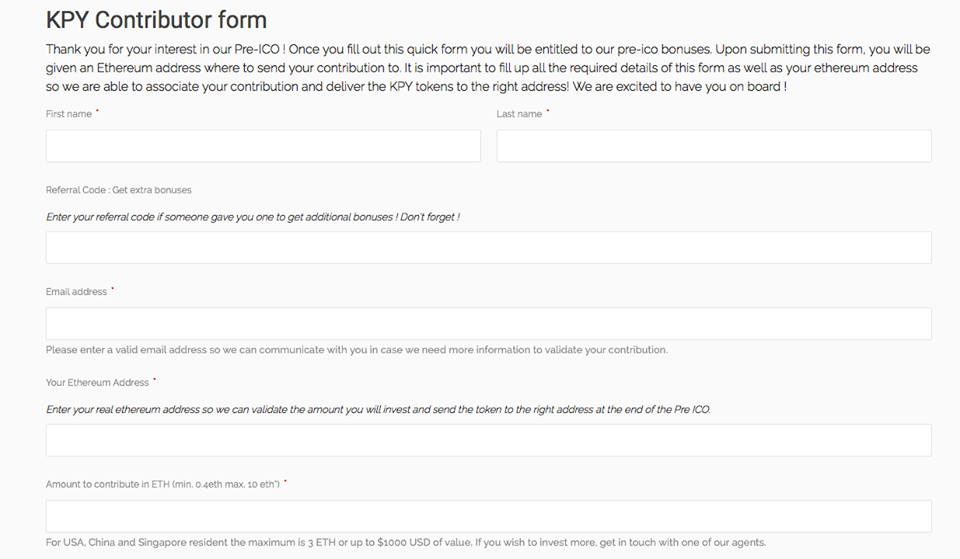This screenshot has height=559, width=960.
Task: Focus the Last name text box
Action: pyautogui.click(x=714, y=146)
